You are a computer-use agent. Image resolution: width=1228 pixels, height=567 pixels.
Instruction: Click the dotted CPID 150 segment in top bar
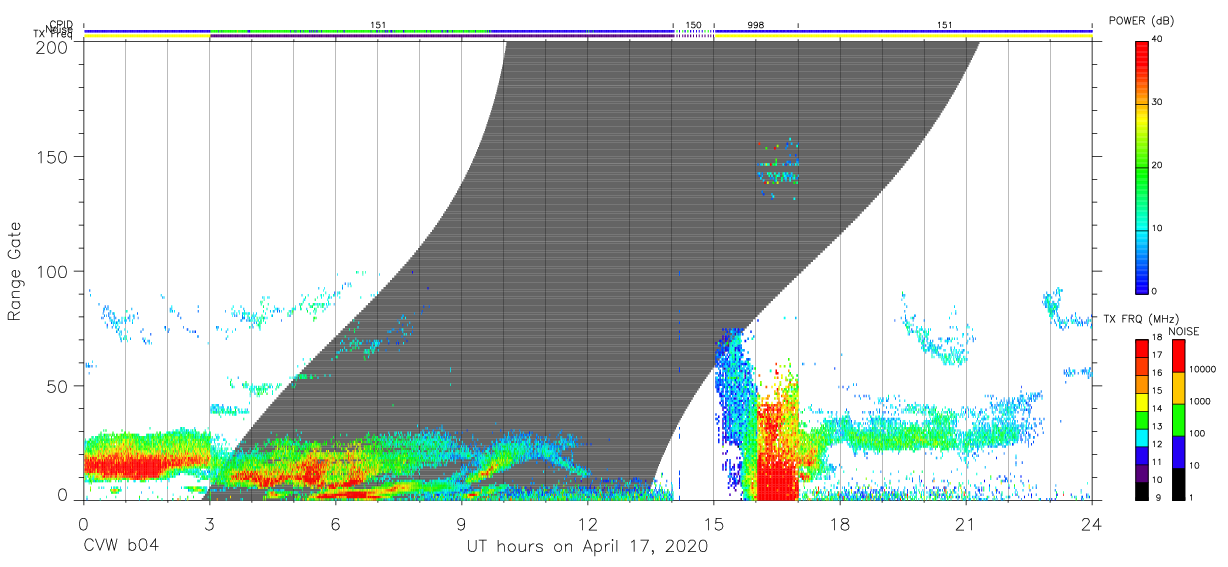click(x=693, y=33)
